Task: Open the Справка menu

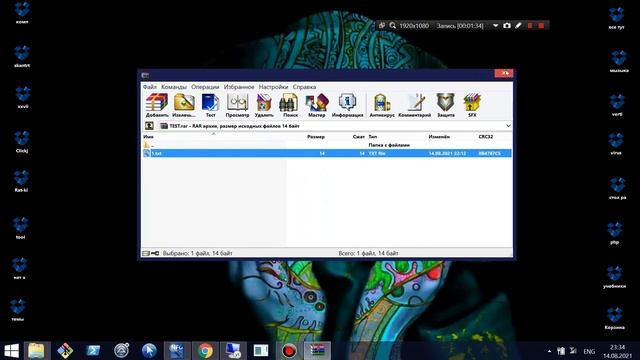Action: click(x=304, y=87)
